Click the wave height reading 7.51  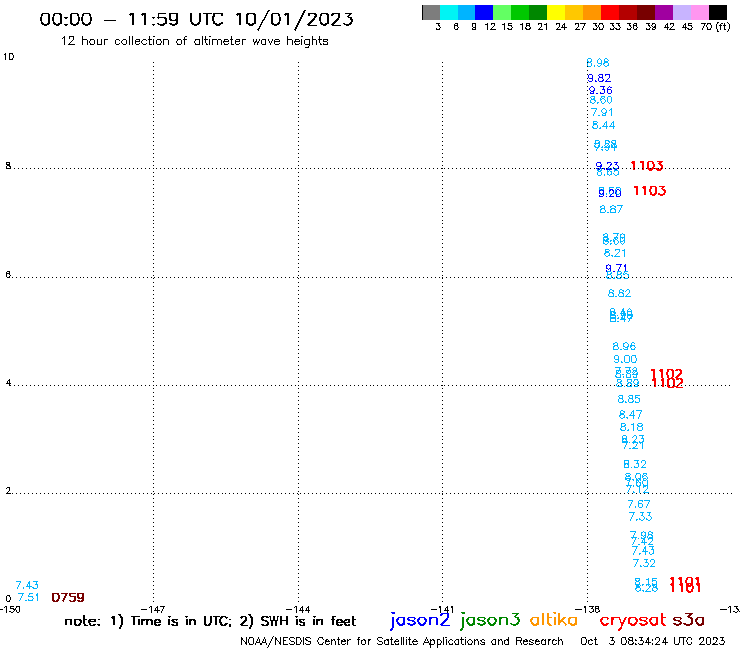pos(28,598)
